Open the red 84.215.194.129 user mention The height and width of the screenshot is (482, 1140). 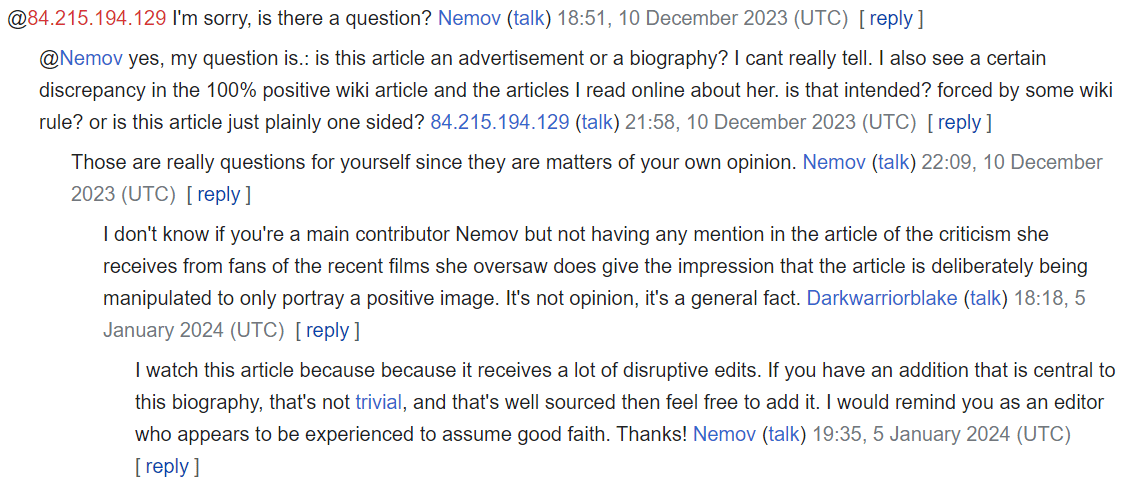(97, 19)
